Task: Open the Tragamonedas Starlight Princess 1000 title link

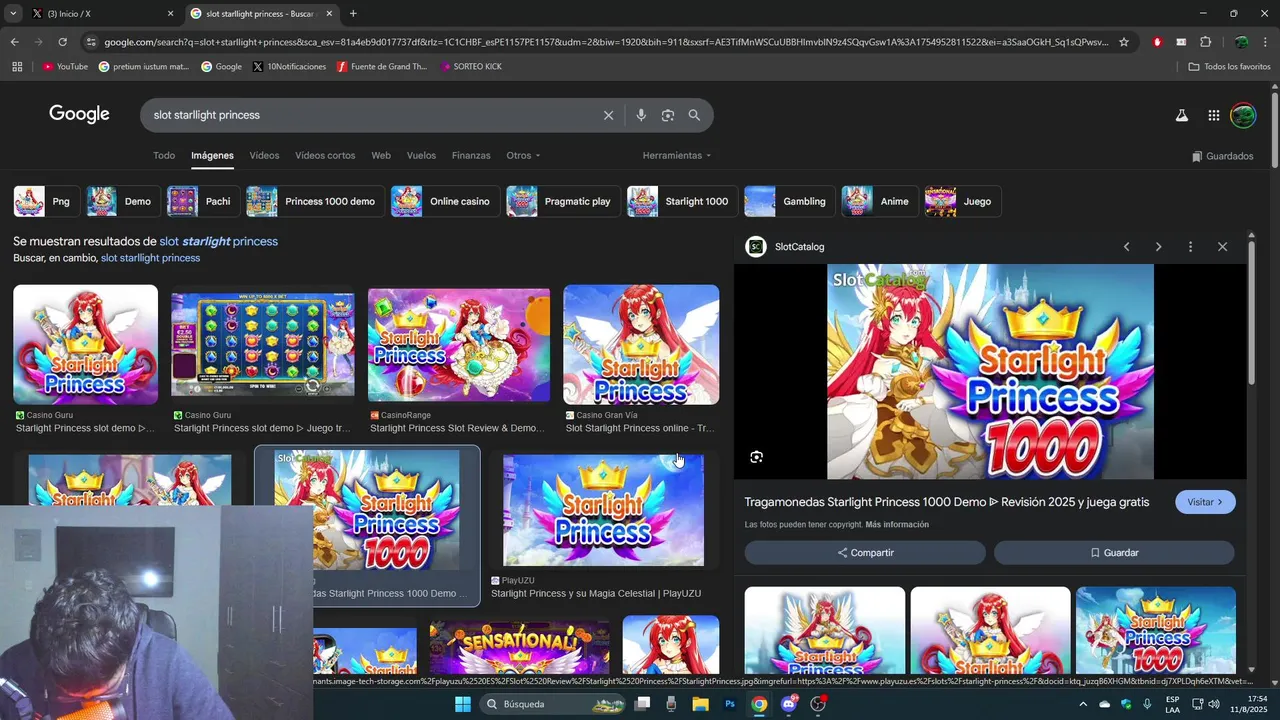Action: coord(947,502)
